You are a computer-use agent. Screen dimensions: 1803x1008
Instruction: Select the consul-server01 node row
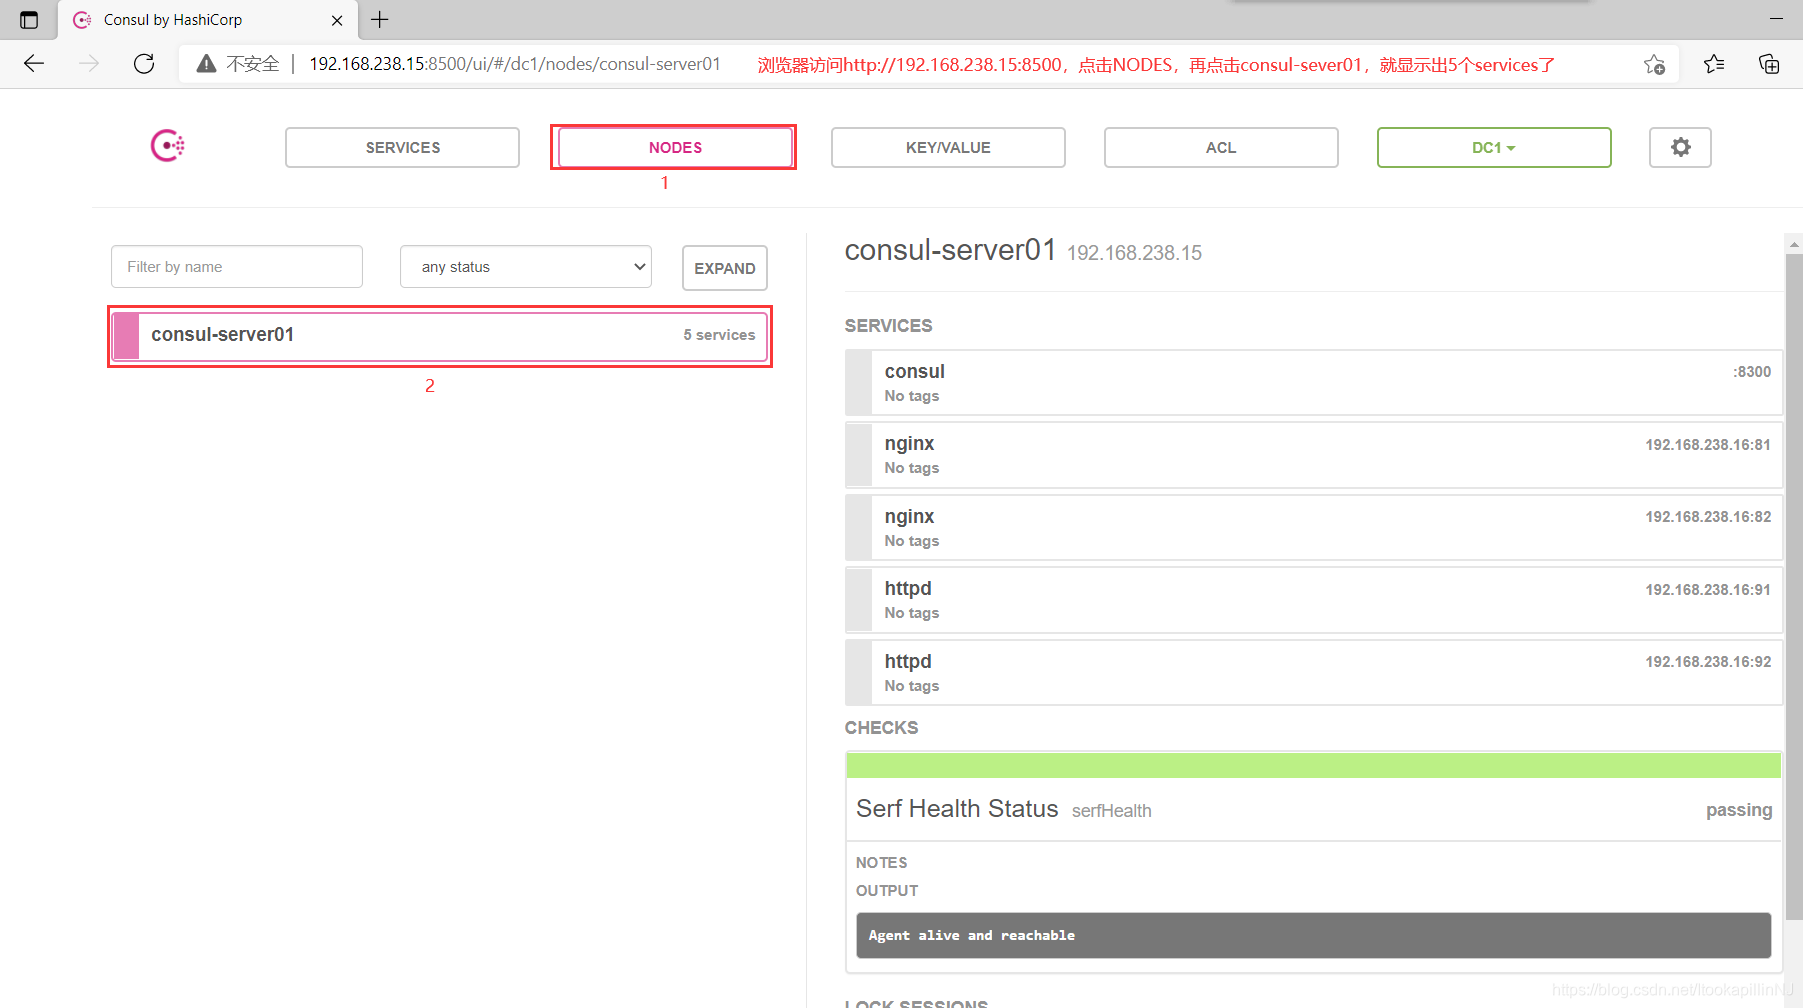(440, 336)
